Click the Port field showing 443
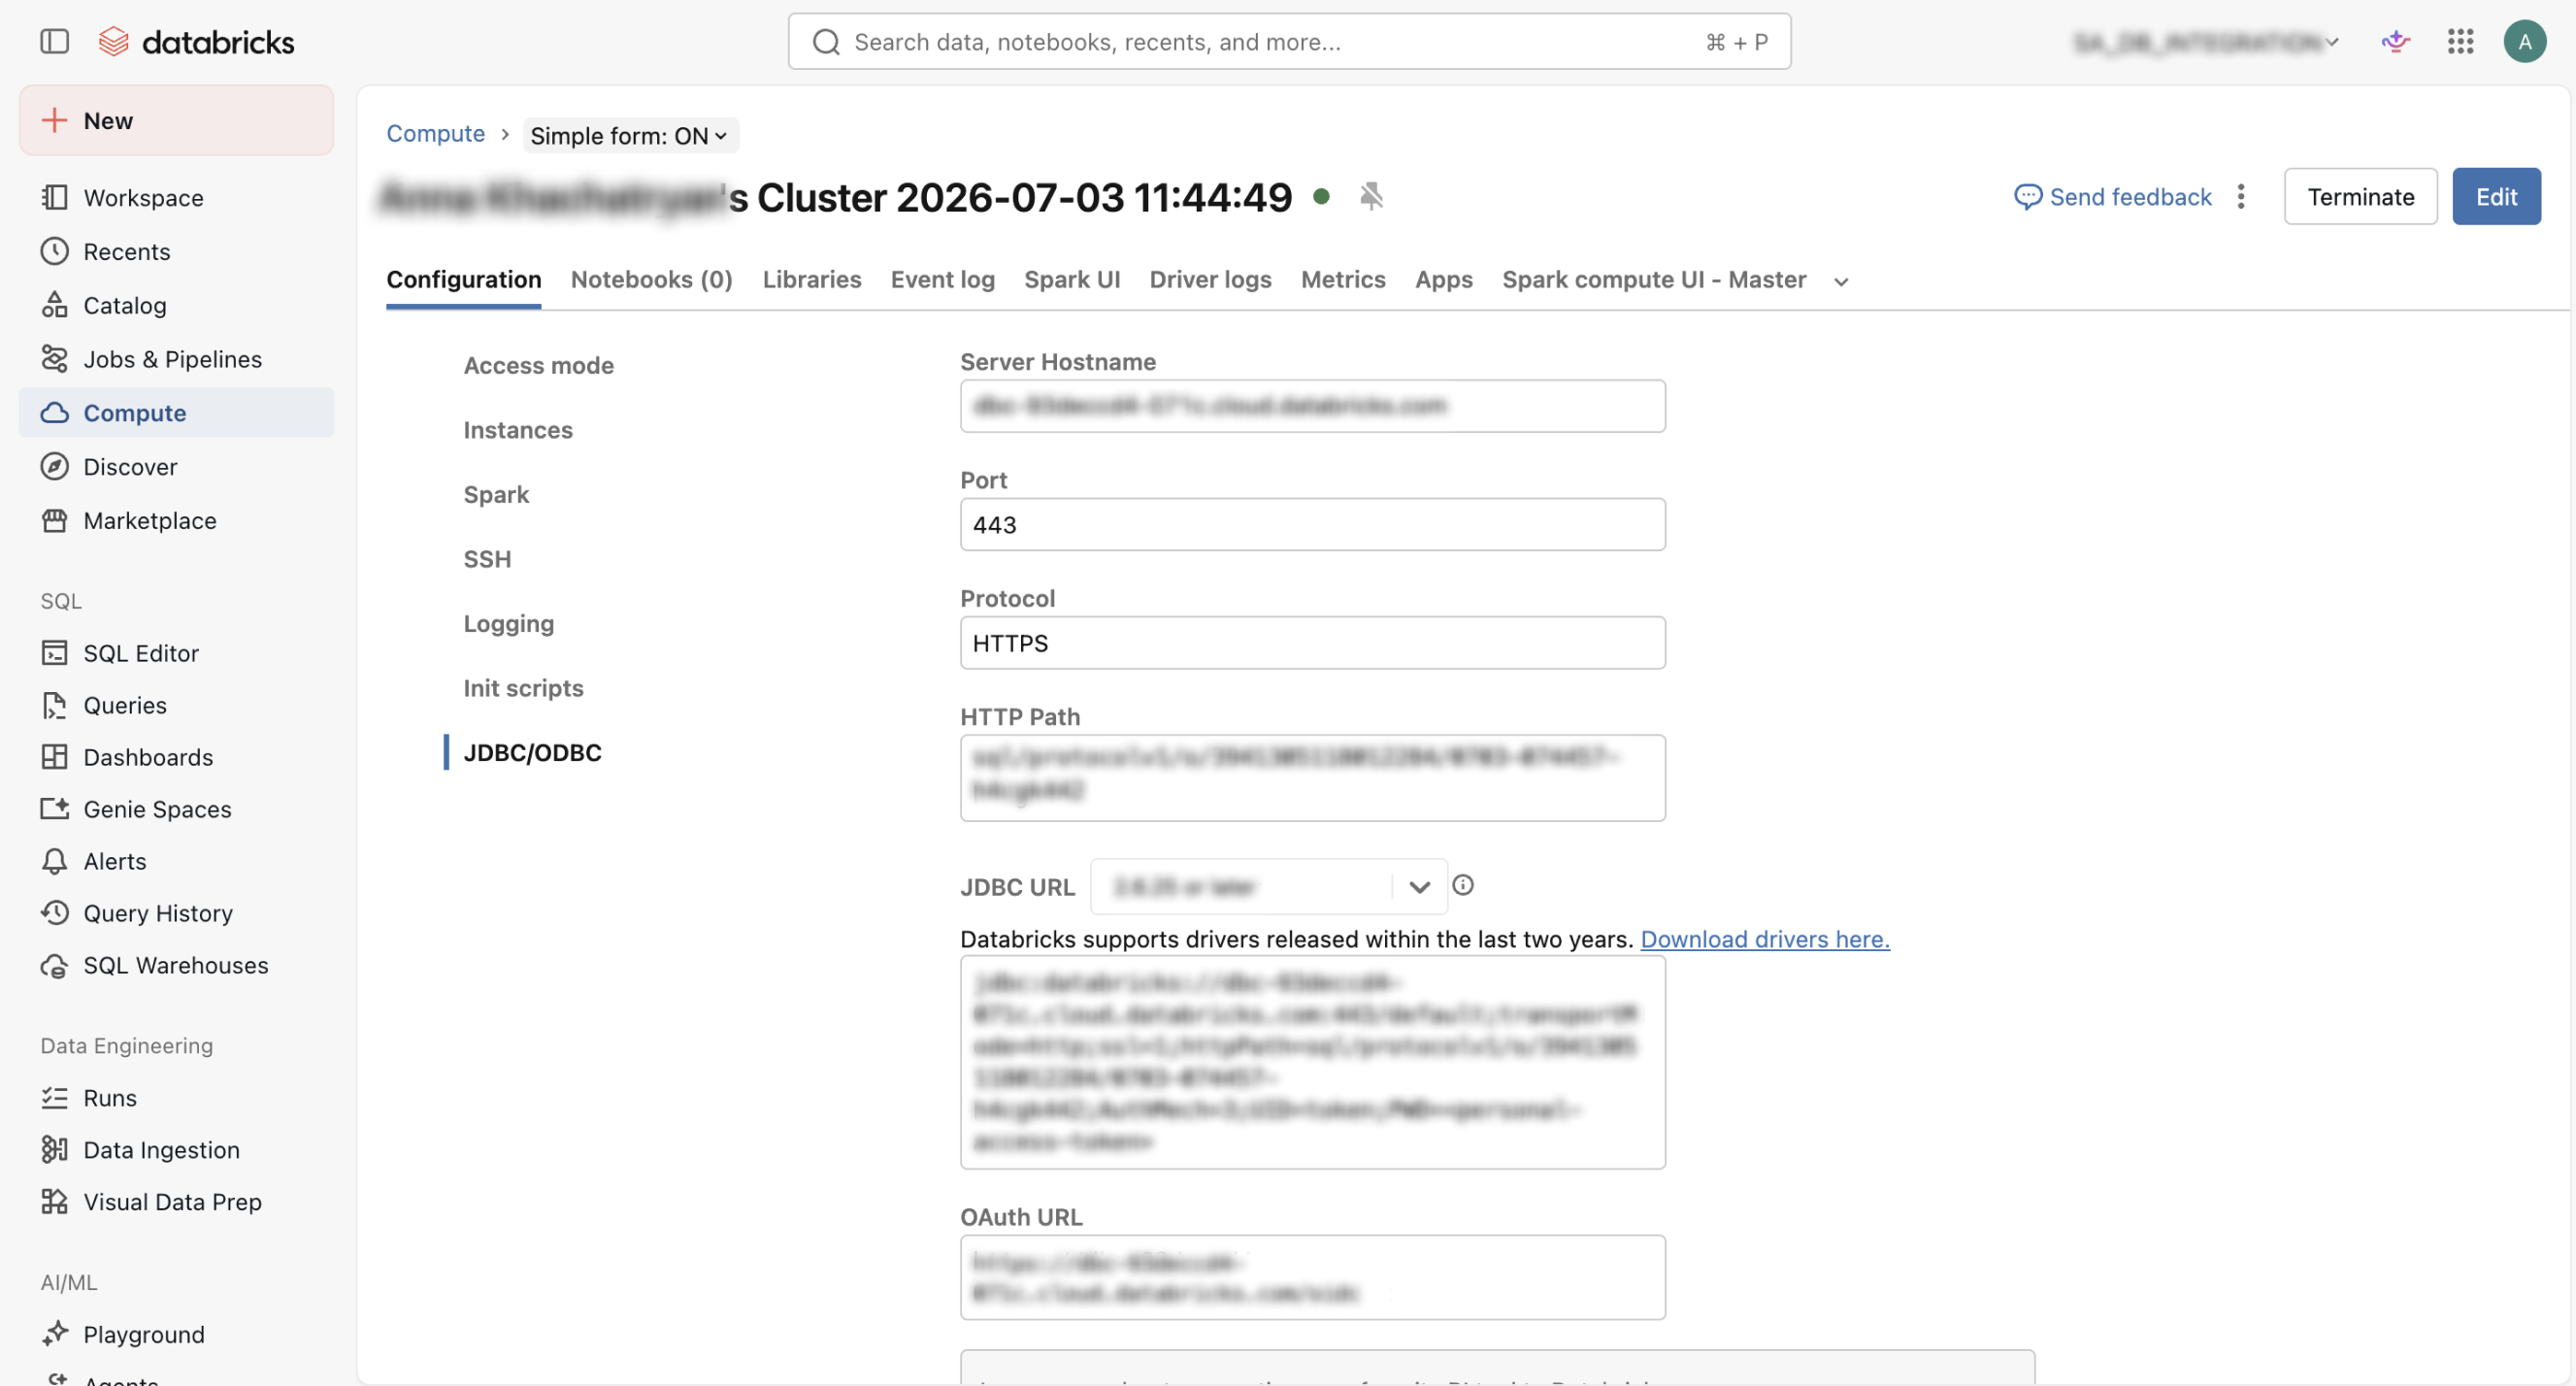 (x=1312, y=524)
